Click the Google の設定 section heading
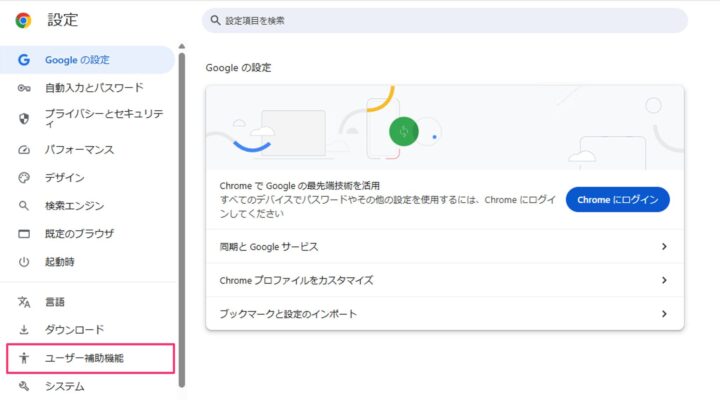 (238, 68)
